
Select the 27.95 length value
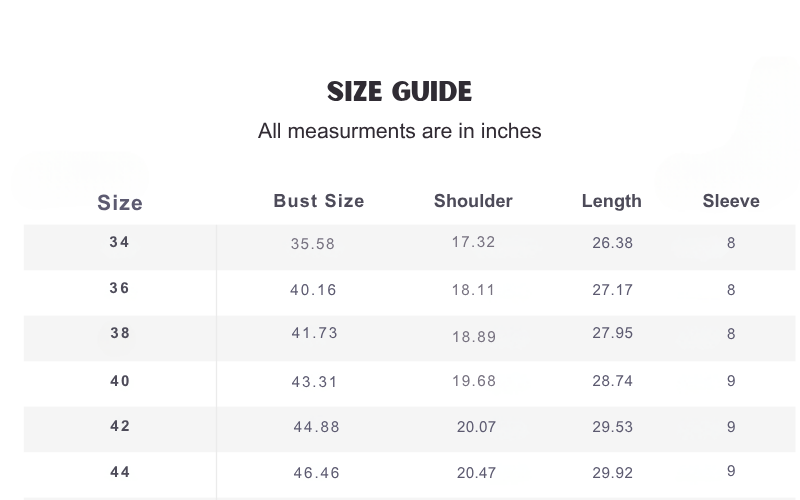coord(612,333)
